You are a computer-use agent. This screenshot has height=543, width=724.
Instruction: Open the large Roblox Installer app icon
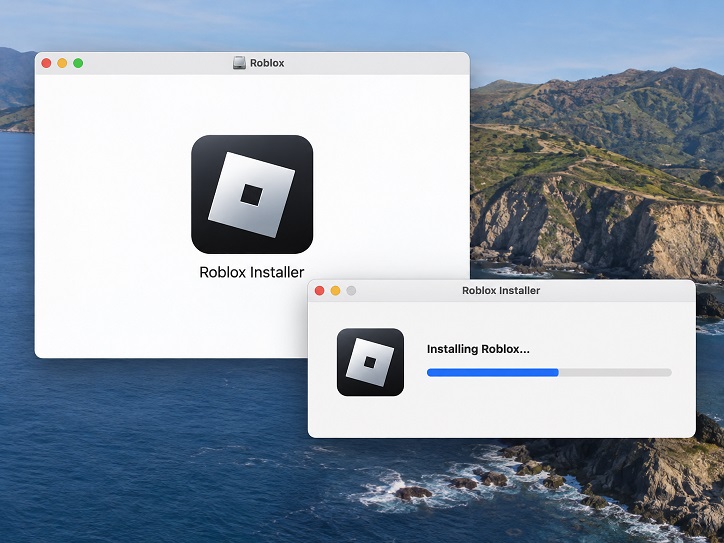252,194
